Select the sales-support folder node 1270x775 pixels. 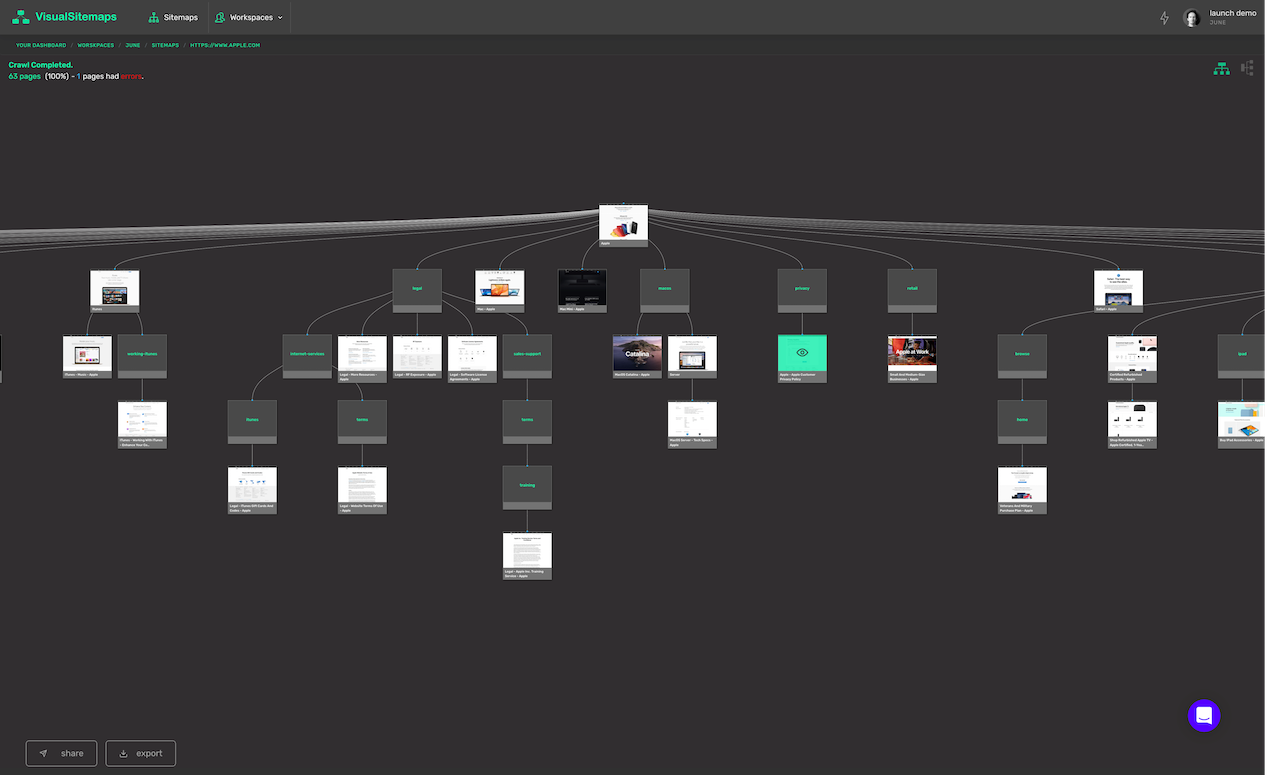click(527, 357)
